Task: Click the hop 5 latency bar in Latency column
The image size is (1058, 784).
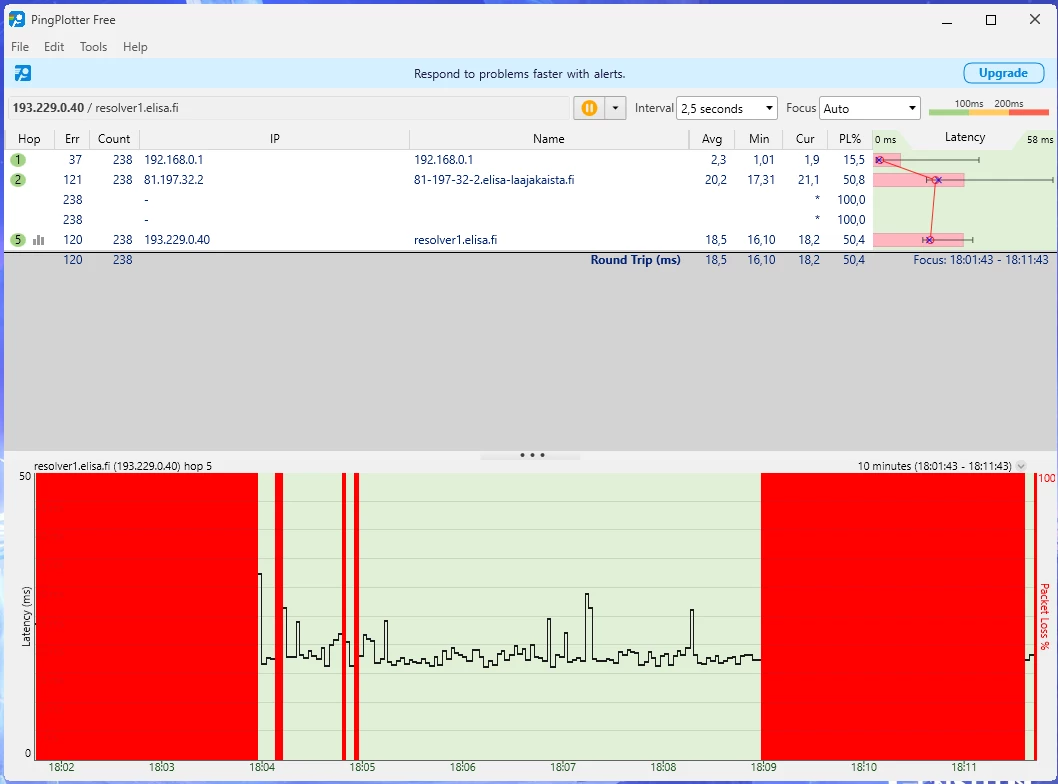Action: tap(918, 240)
